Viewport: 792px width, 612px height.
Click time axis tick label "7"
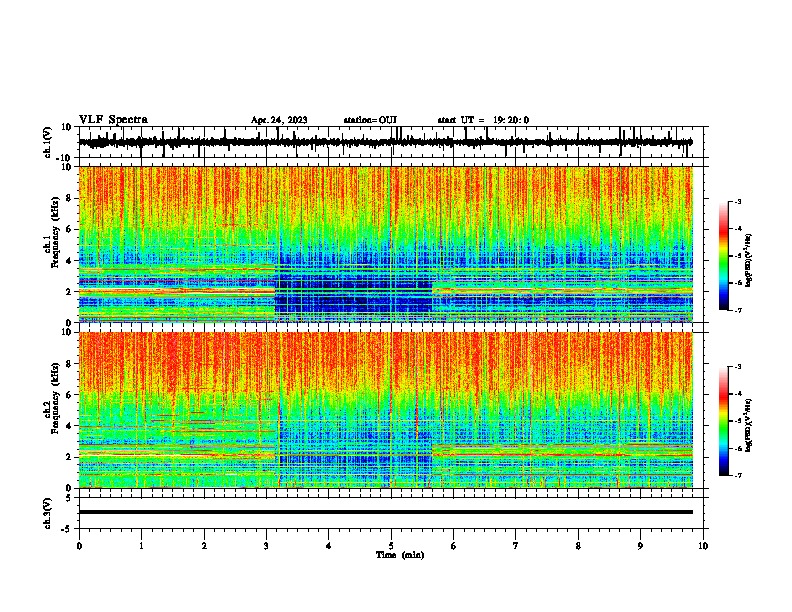click(516, 546)
